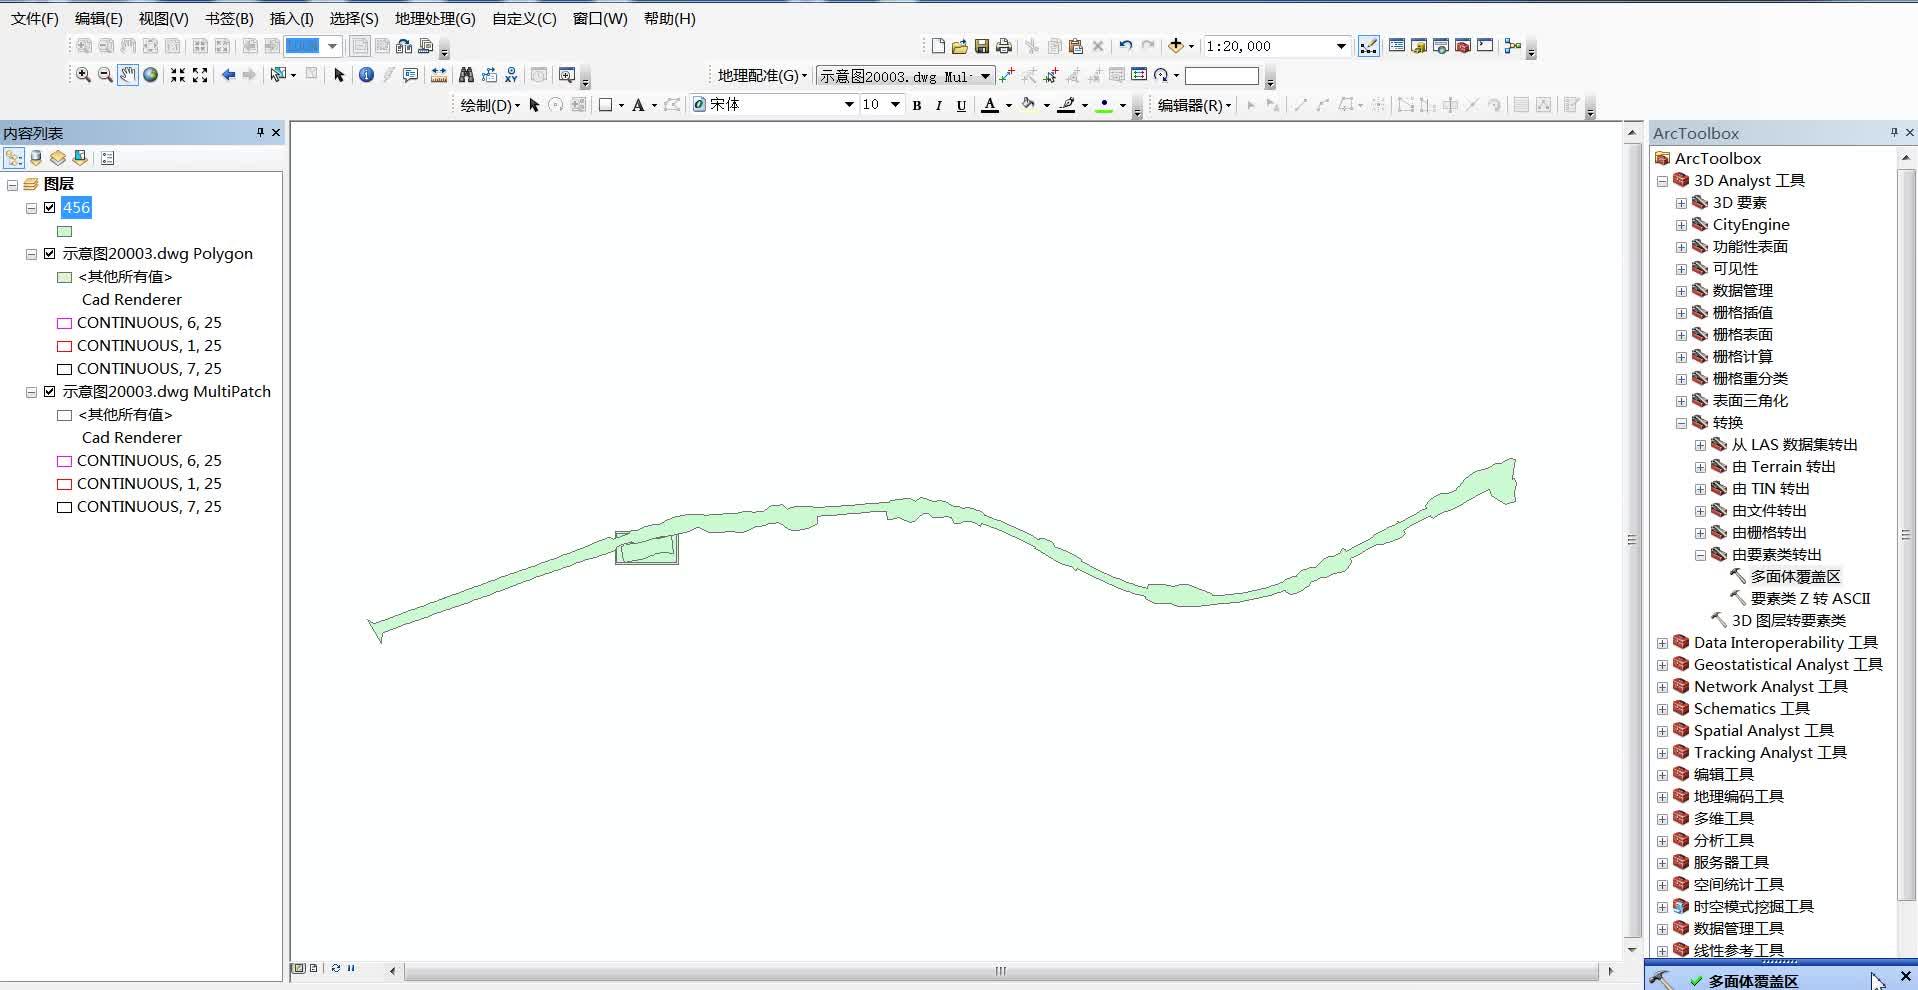
Task: Open the Search window icon
Action: (1441, 46)
